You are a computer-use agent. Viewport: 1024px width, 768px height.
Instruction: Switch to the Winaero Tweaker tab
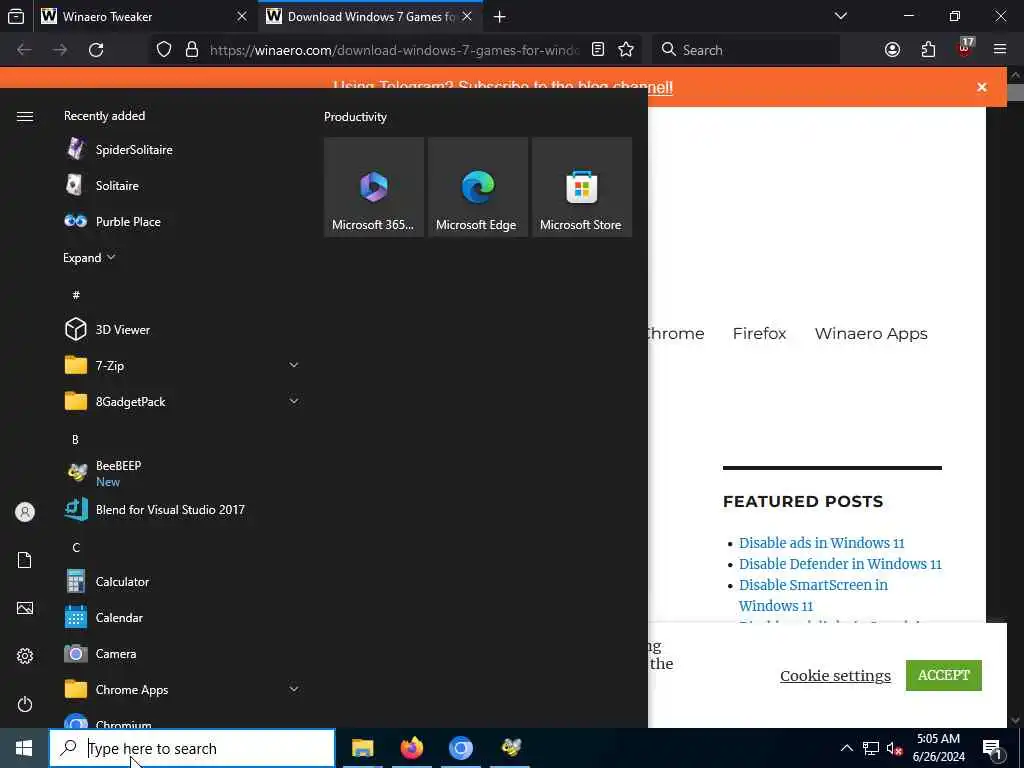145,16
